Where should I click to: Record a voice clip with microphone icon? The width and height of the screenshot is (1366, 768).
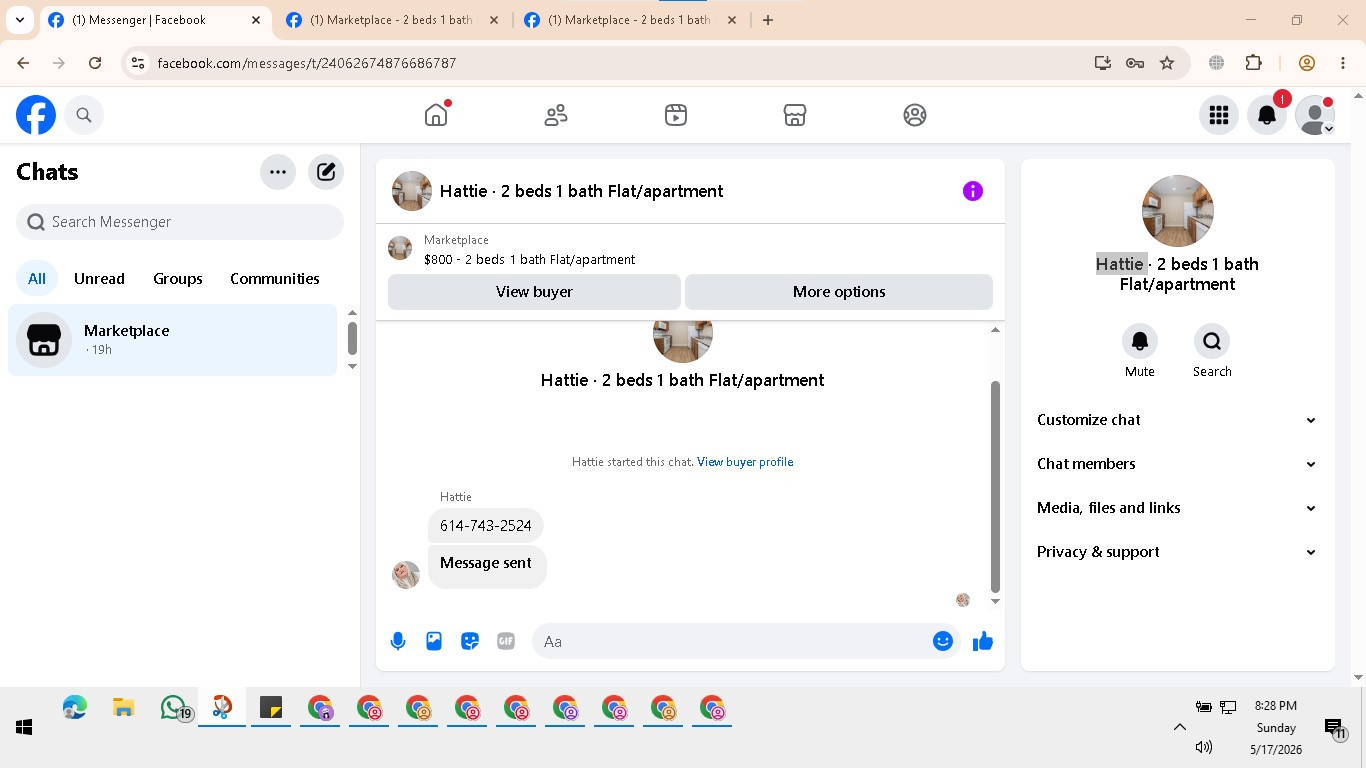(x=398, y=642)
